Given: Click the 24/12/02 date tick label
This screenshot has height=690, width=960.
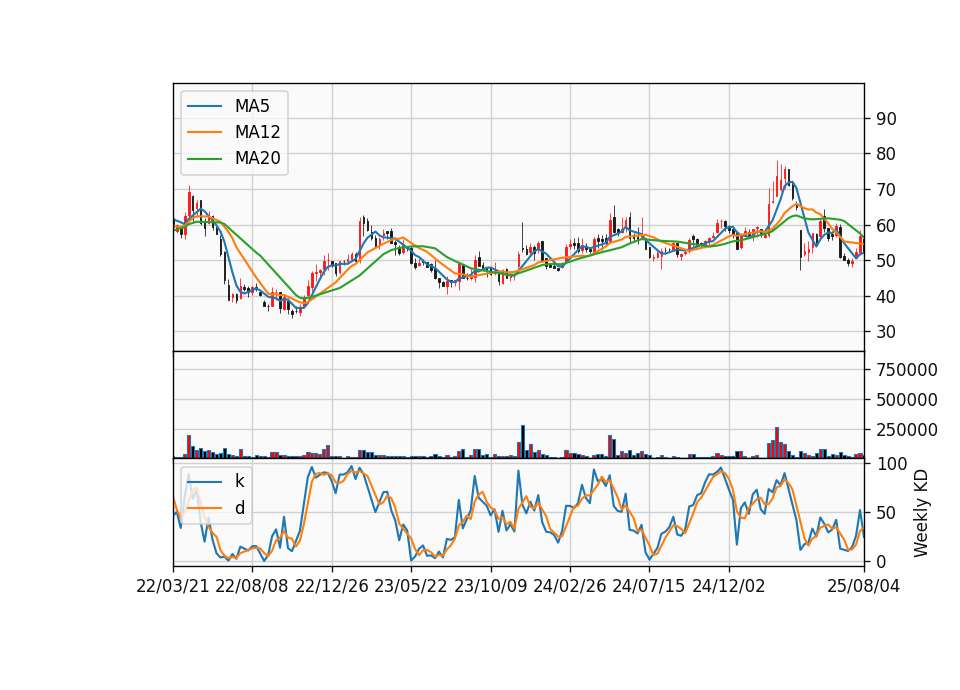Looking at the screenshot, I should (x=729, y=586).
